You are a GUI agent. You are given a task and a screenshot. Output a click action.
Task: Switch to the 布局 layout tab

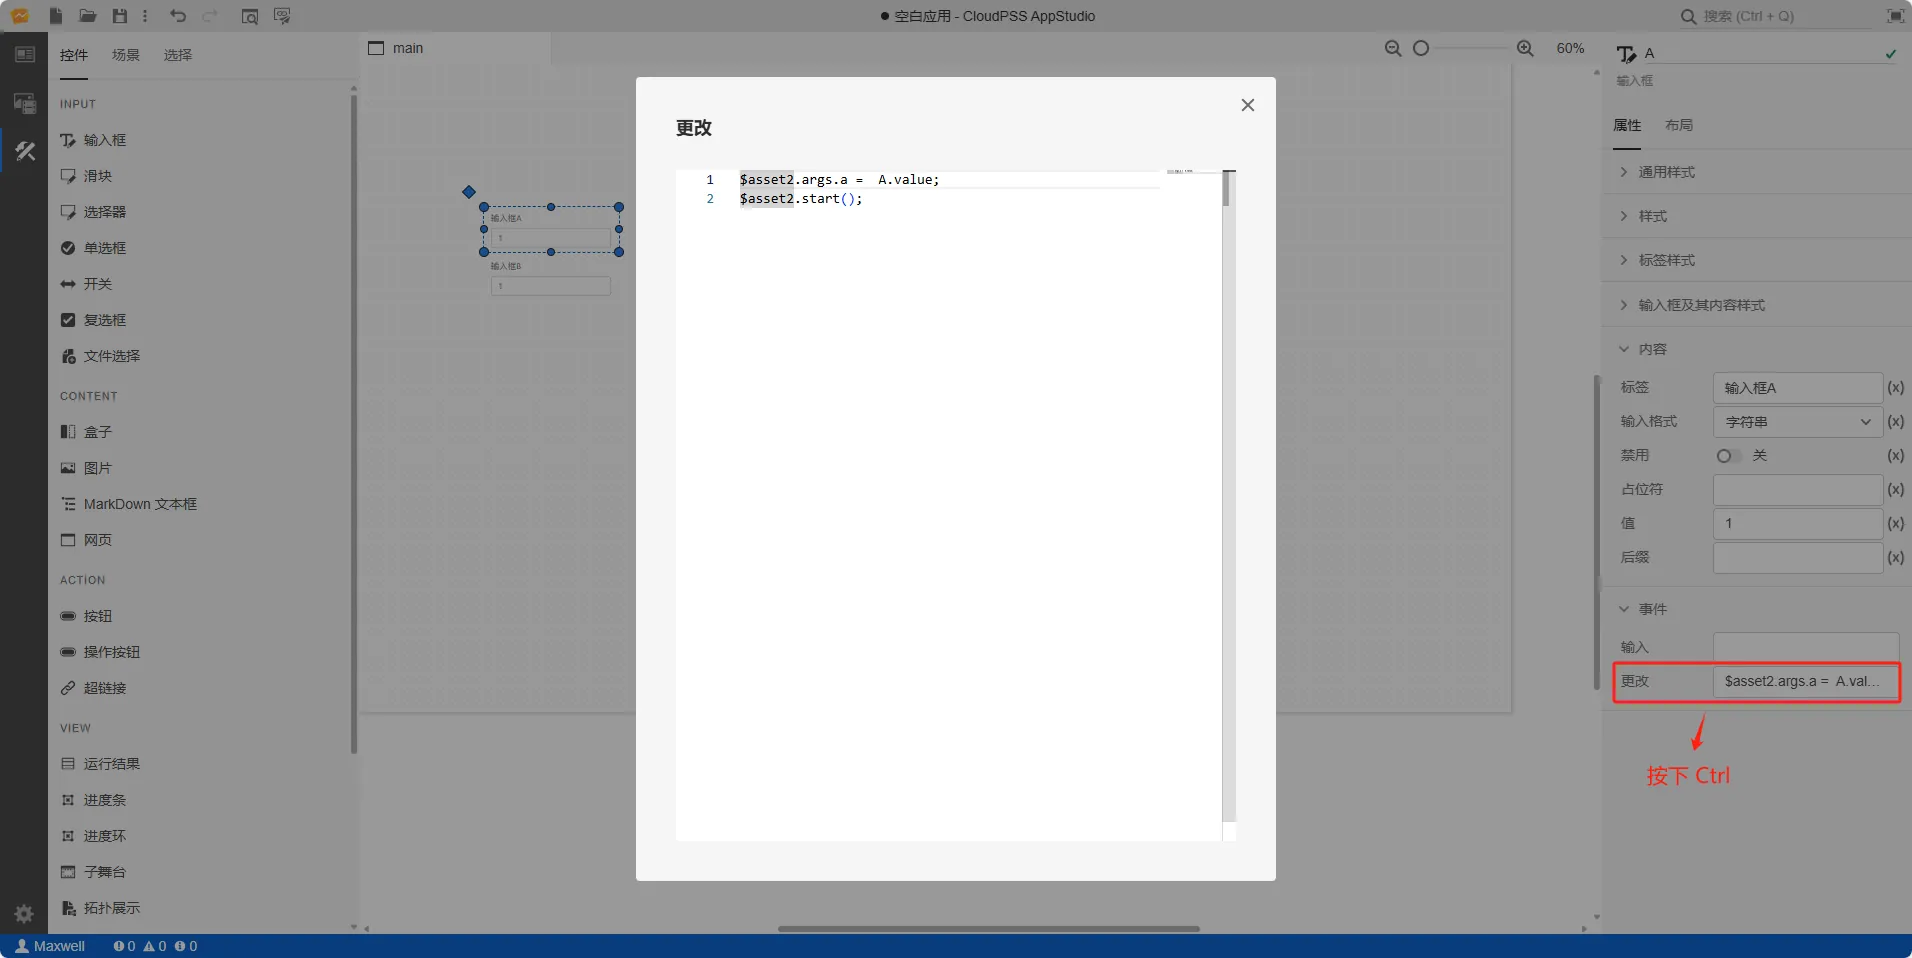pos(1679,125)
